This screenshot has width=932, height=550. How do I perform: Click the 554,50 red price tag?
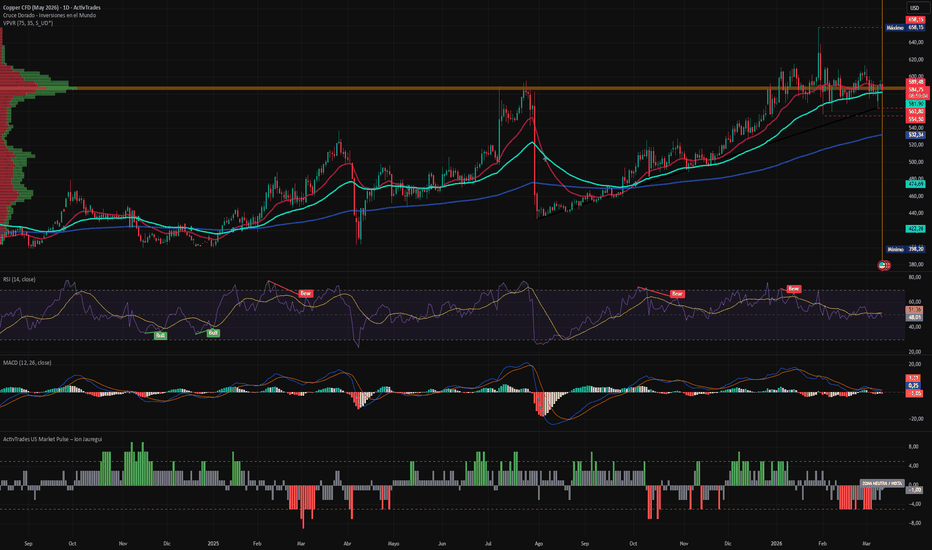coord(915,119)
